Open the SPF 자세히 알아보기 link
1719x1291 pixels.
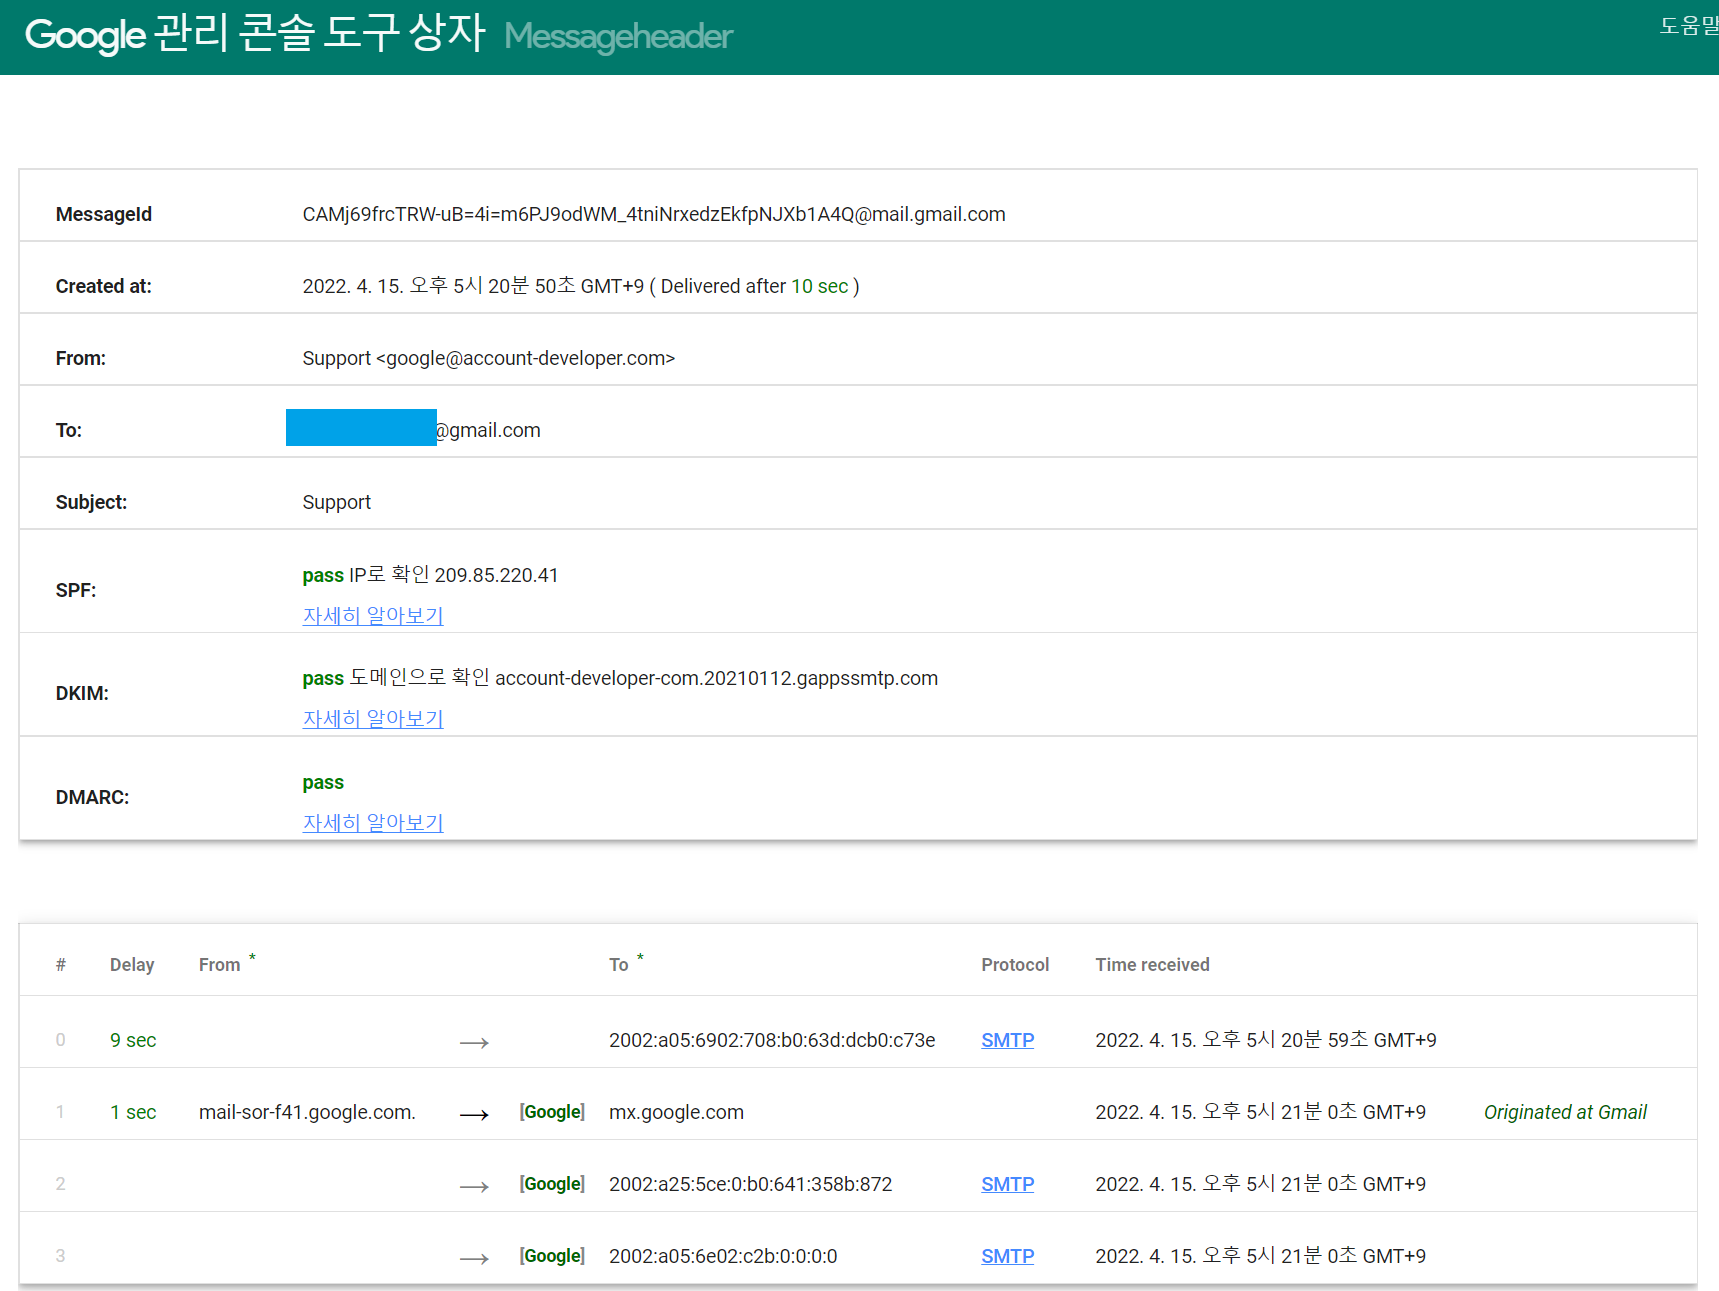(372, 616)
